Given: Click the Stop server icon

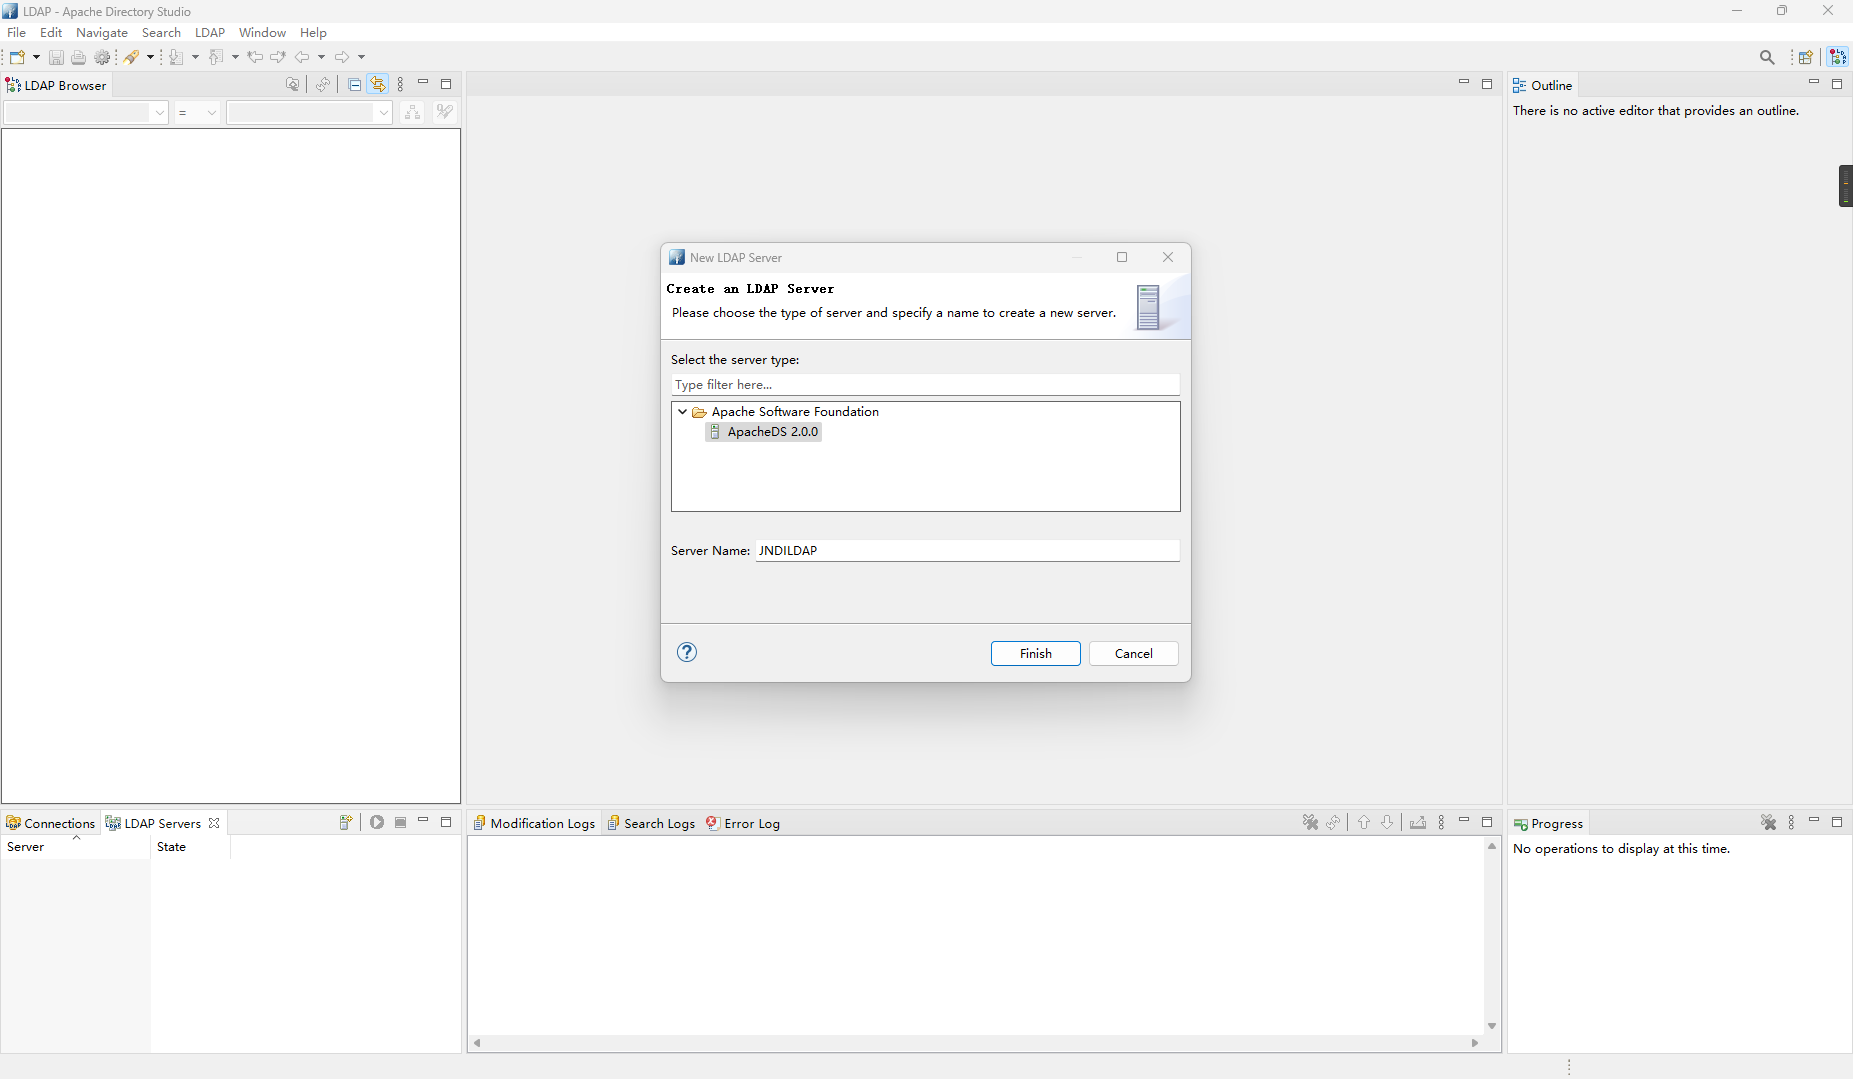Looking at the screenshot, I should pos(400,822).
